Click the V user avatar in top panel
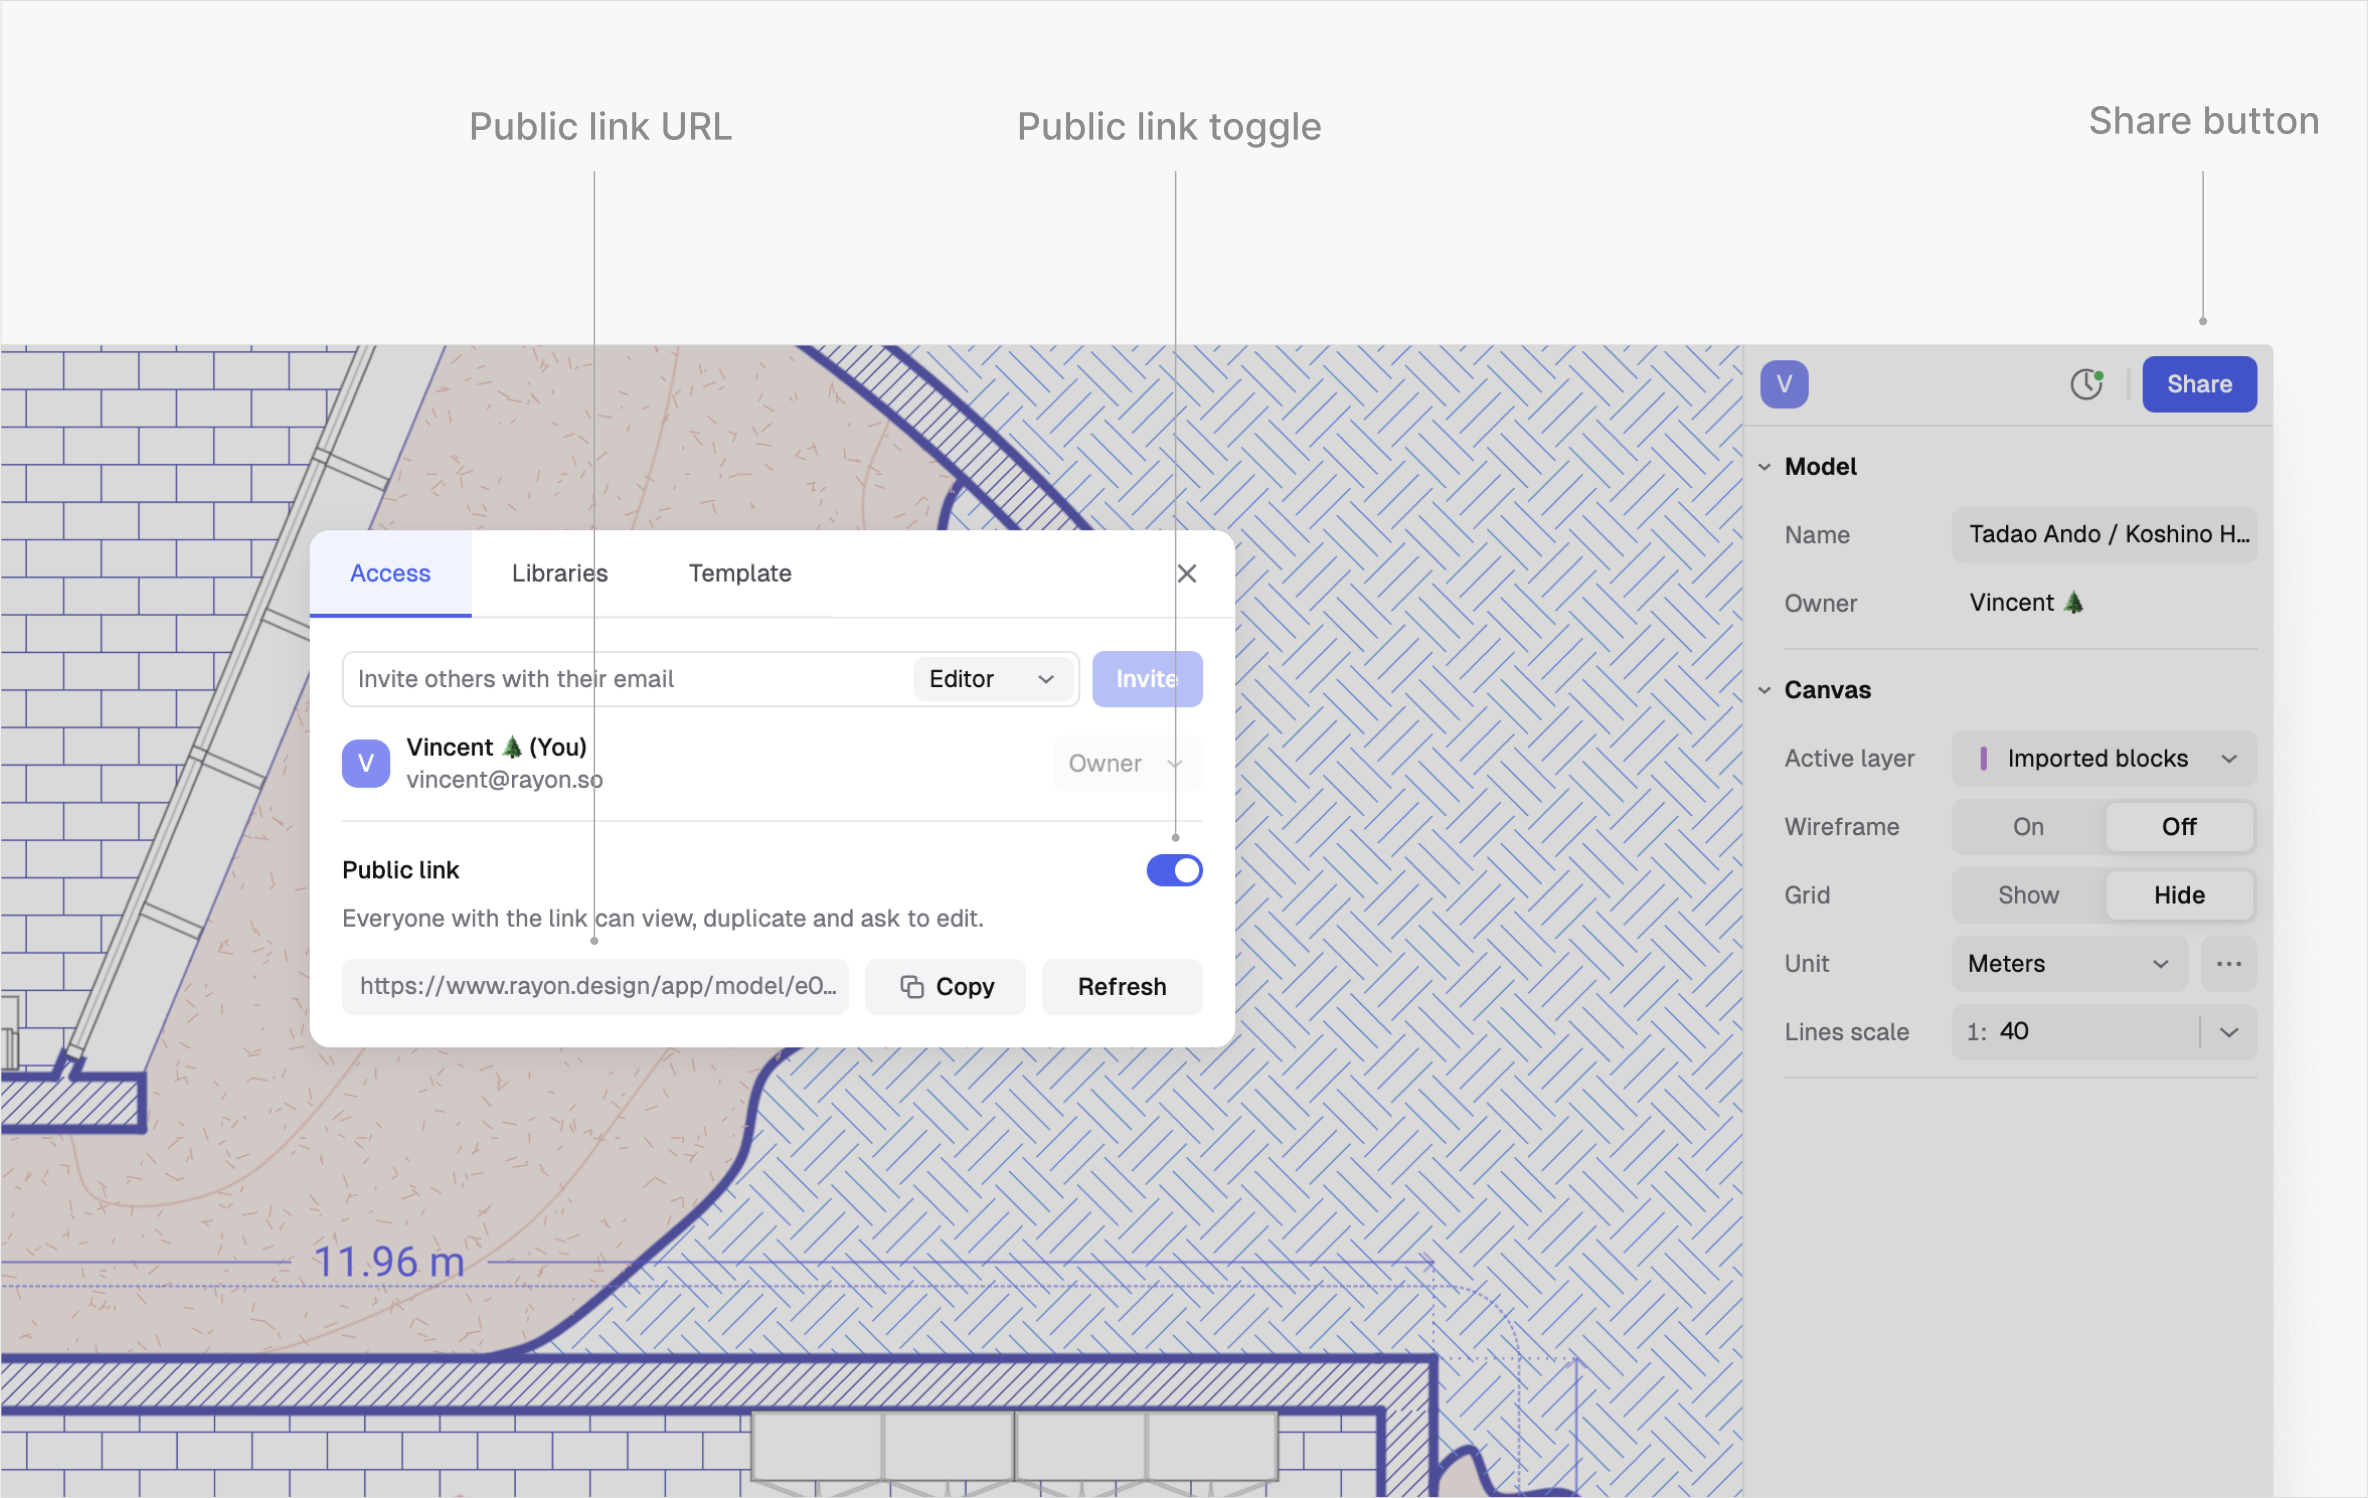Screen dimensions: 2368x1498 tap(1784, 384)
